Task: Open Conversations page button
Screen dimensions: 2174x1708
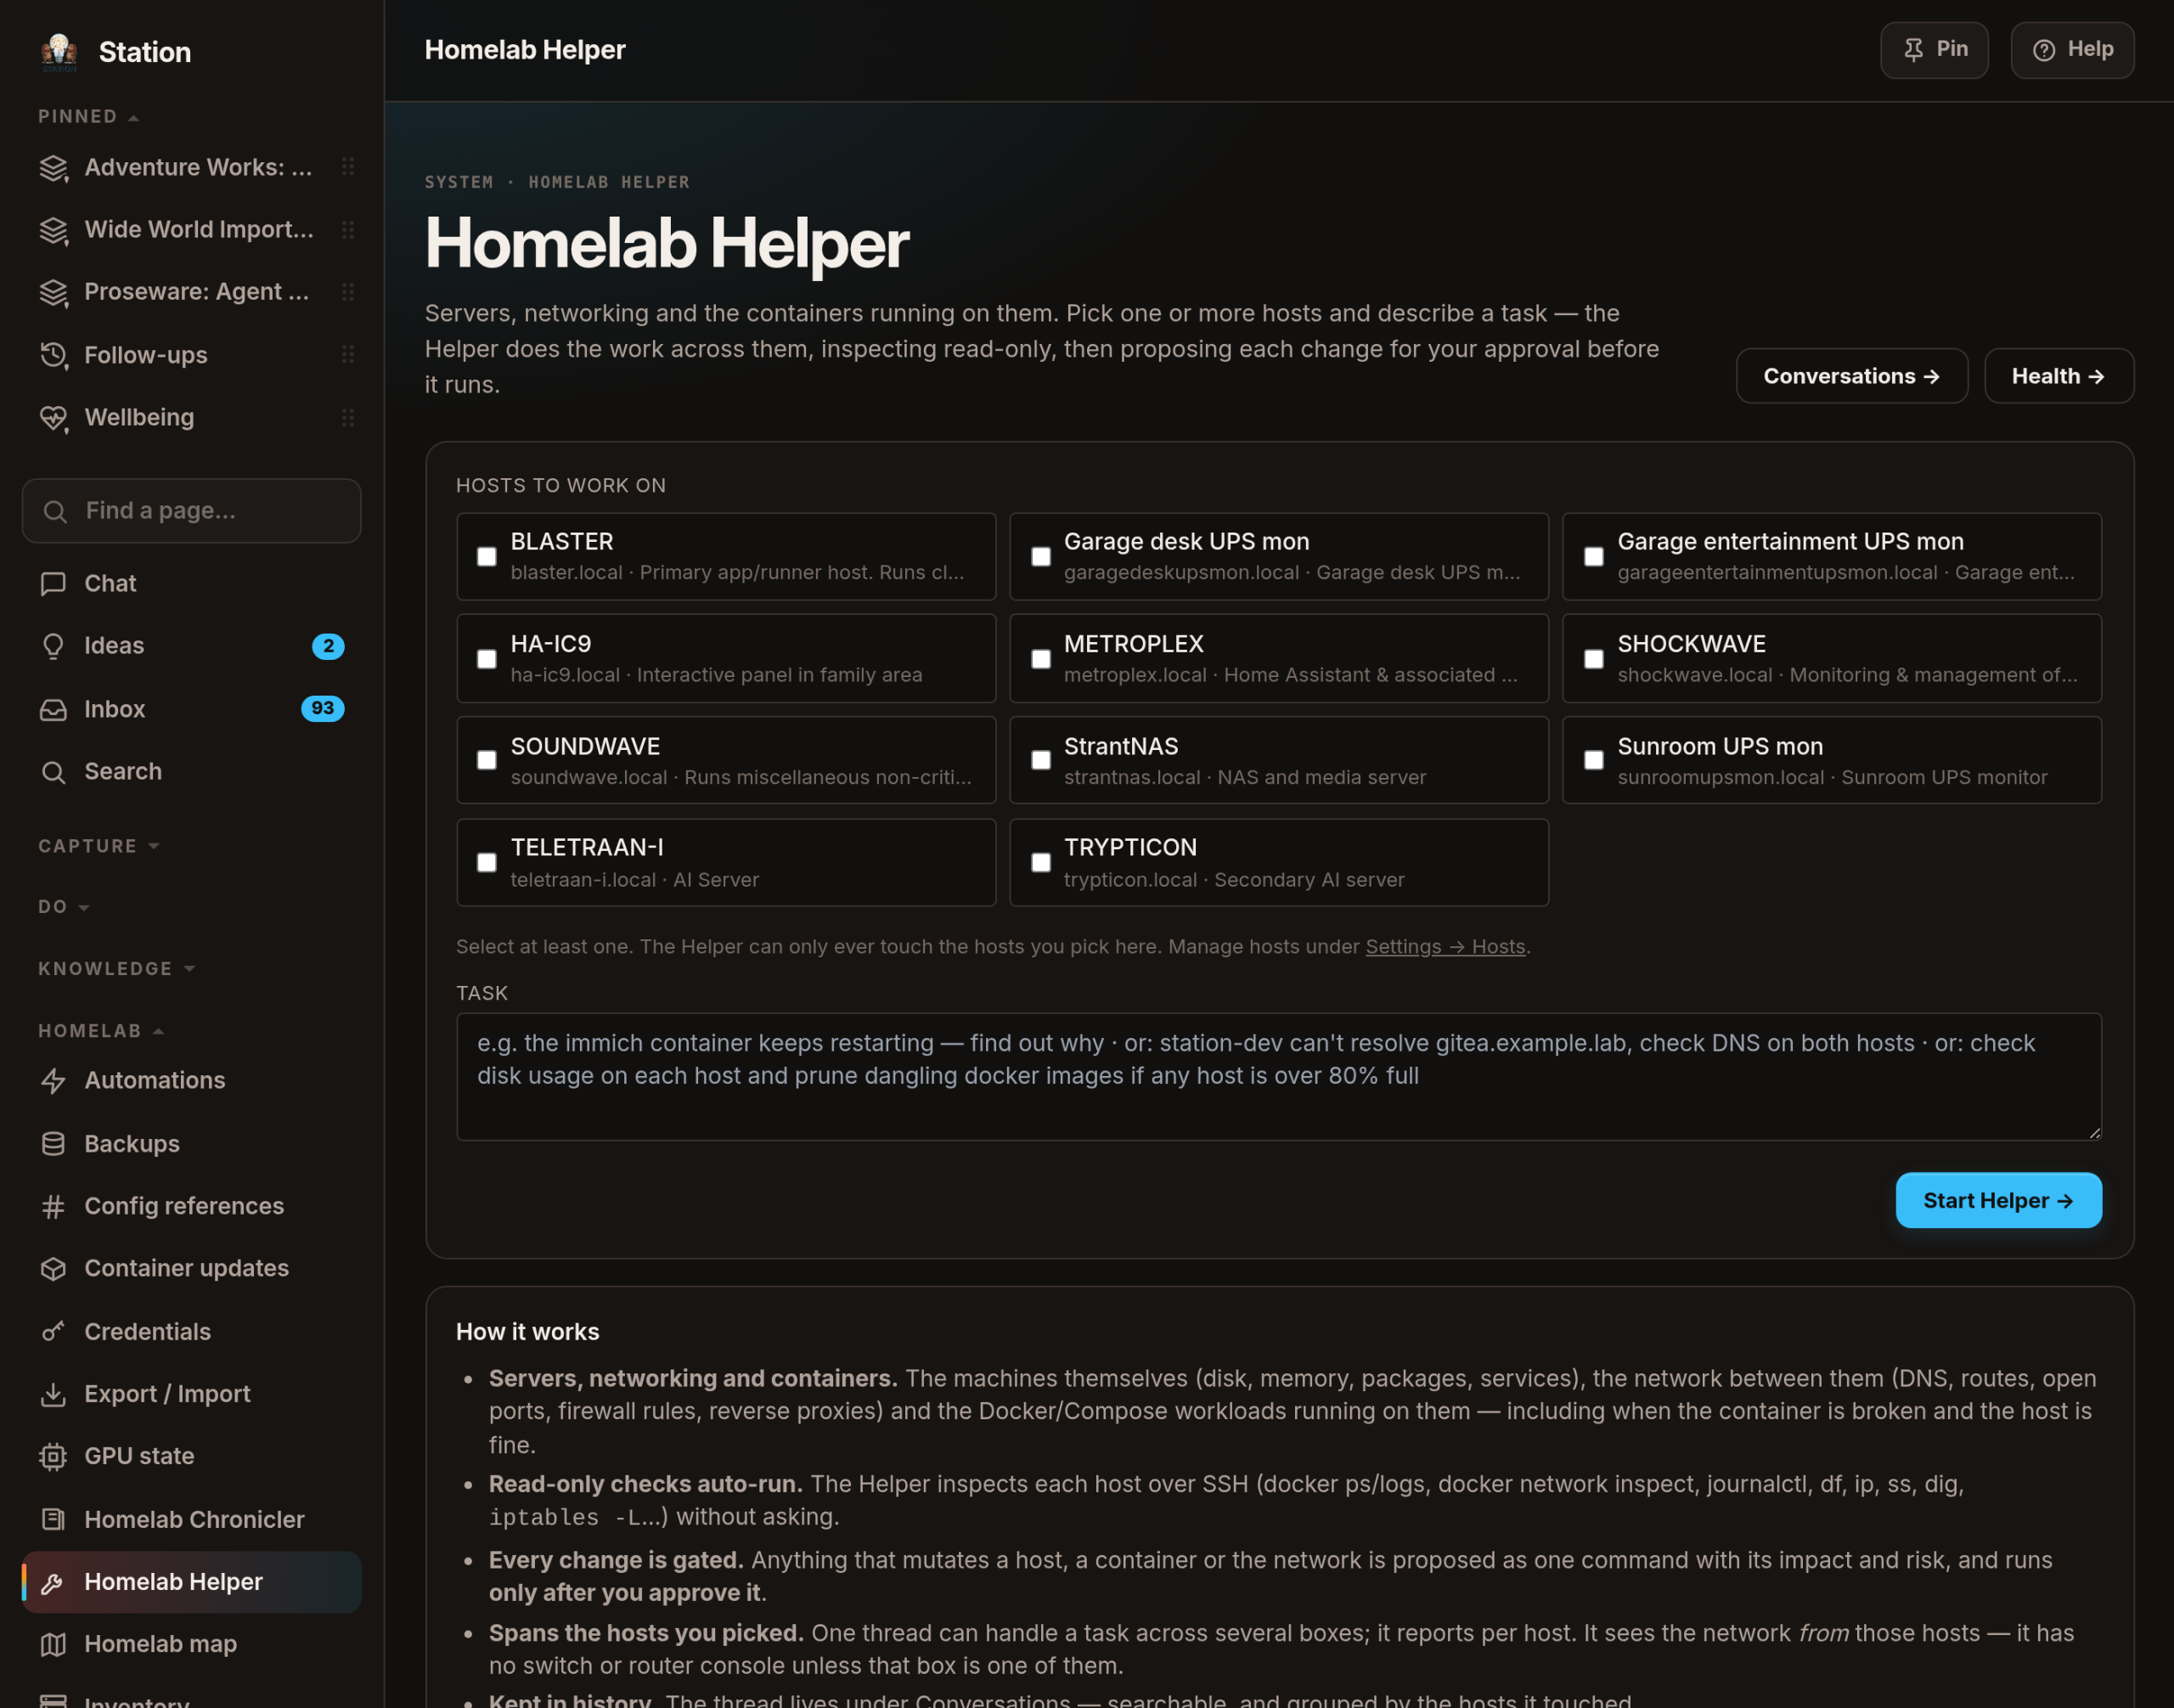Action: coord(1852,376)
